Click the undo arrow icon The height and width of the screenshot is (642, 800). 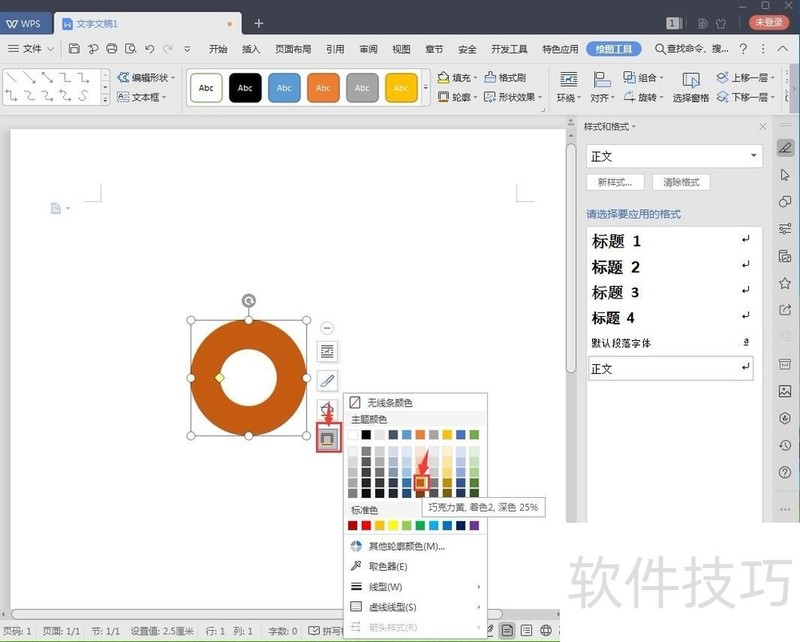point(149,48)
